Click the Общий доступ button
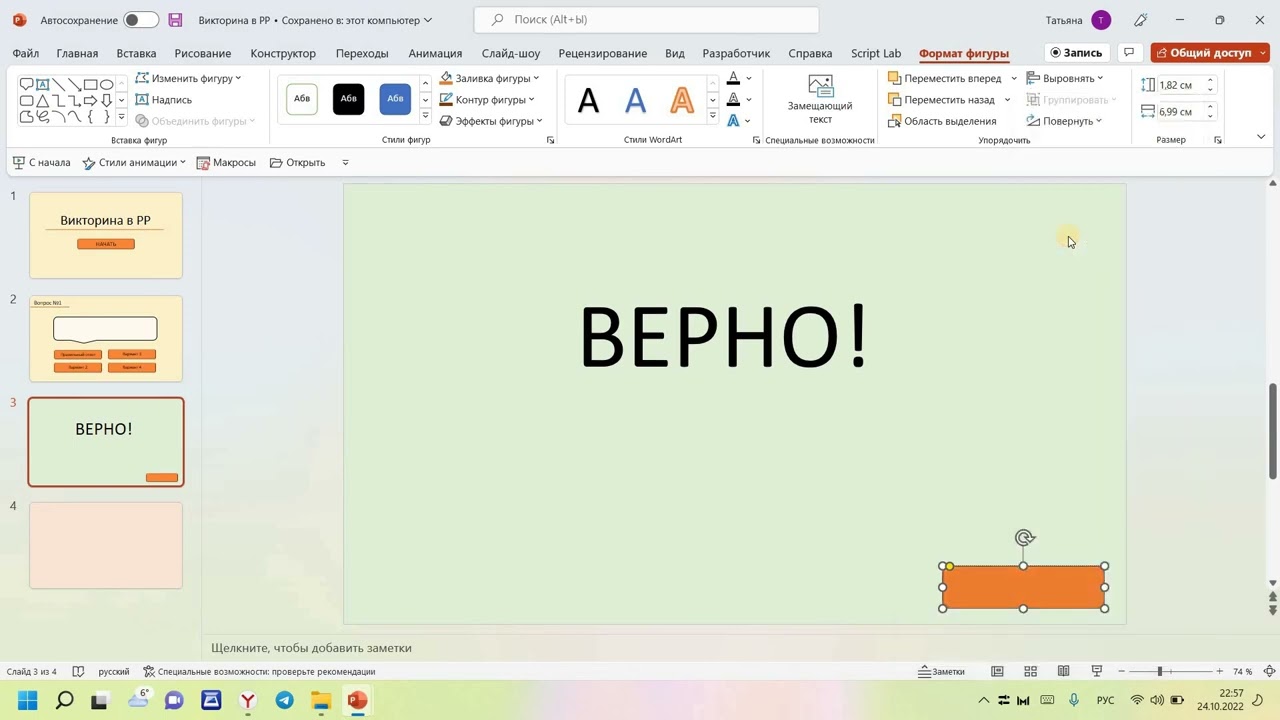 (1202, 53)
